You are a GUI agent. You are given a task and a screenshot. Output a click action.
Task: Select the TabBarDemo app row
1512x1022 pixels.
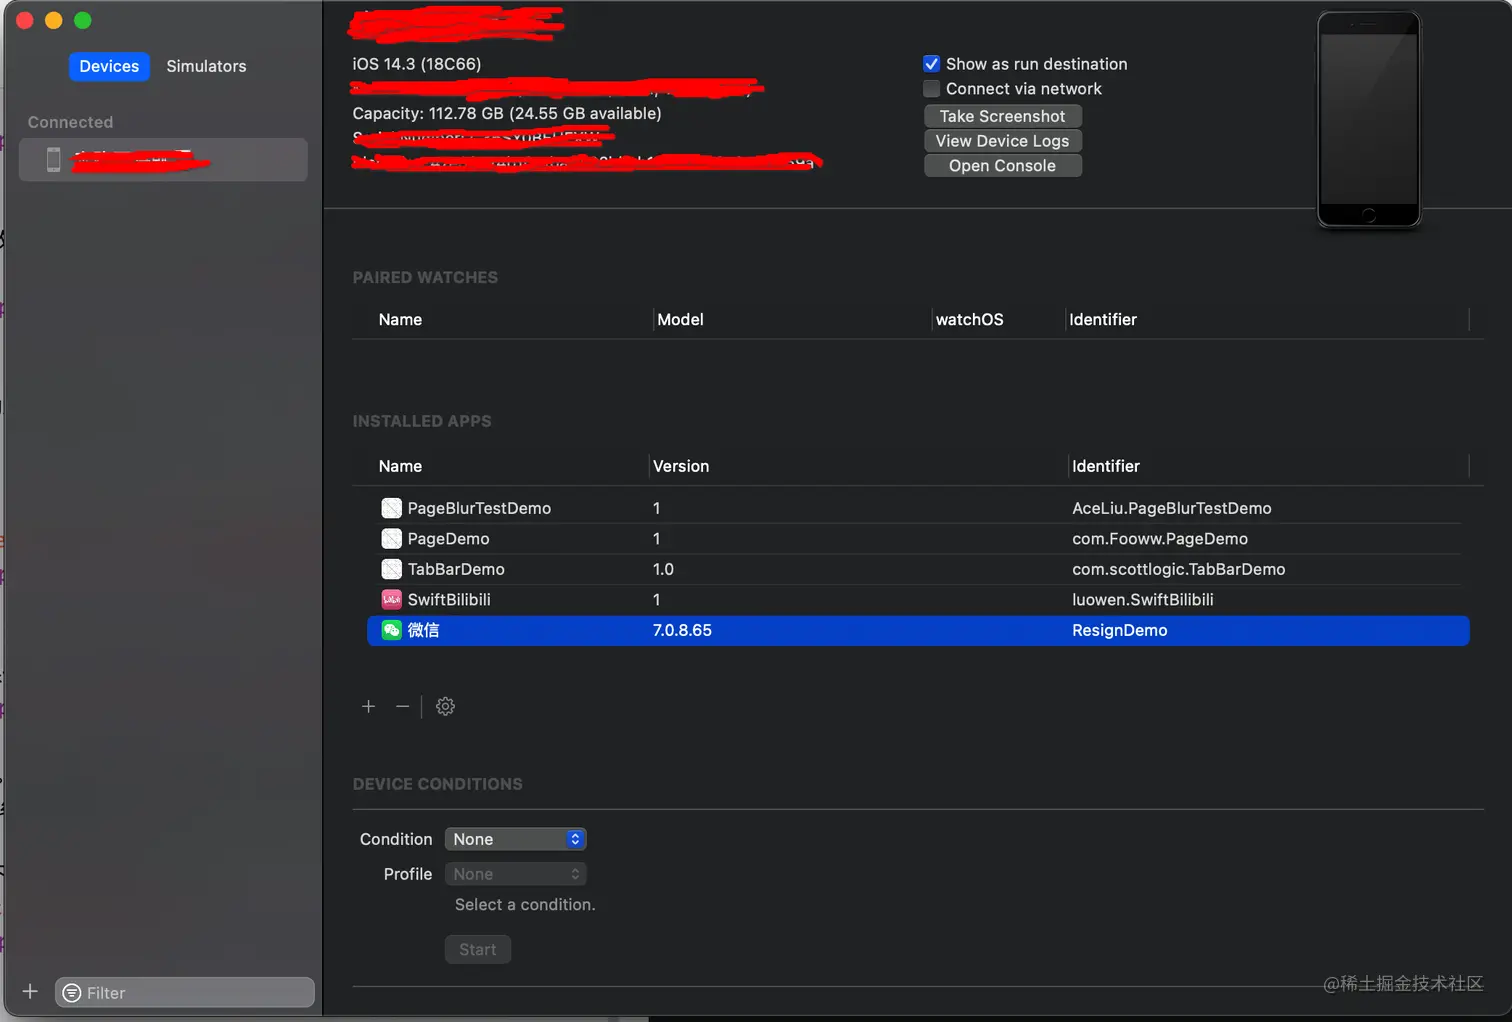pyautogui.click(x=918, y=569)
